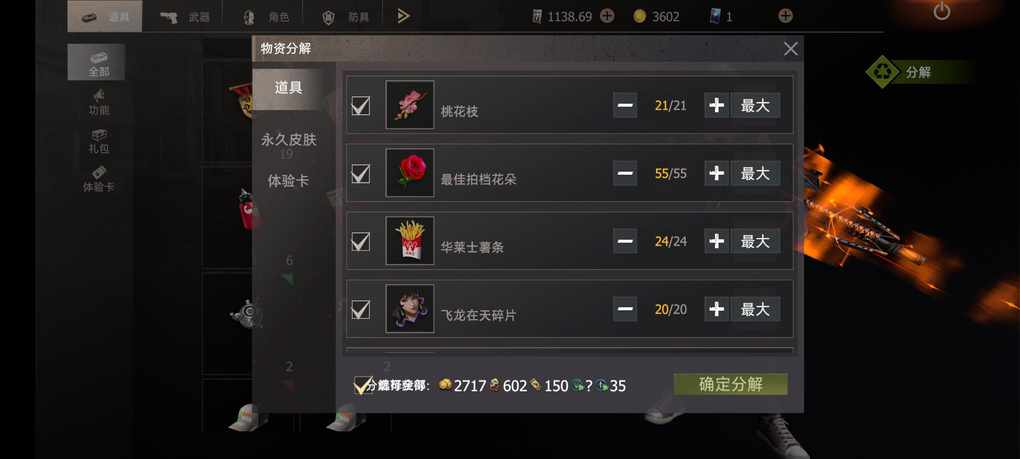Switch to the 永久皮肤 tab

pyautogui.click(x=288, y=140)
